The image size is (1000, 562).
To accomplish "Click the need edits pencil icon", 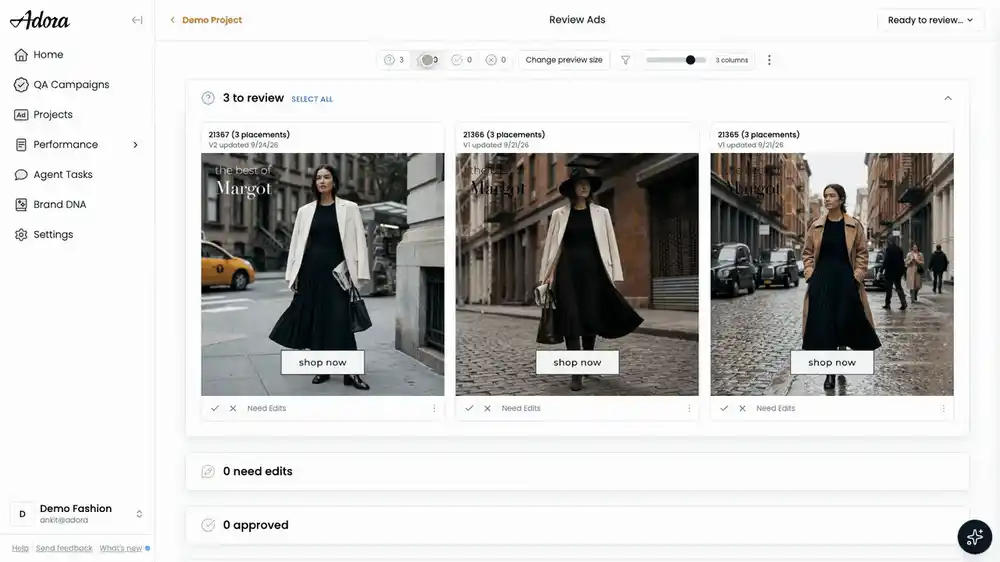I will point(208,471).
